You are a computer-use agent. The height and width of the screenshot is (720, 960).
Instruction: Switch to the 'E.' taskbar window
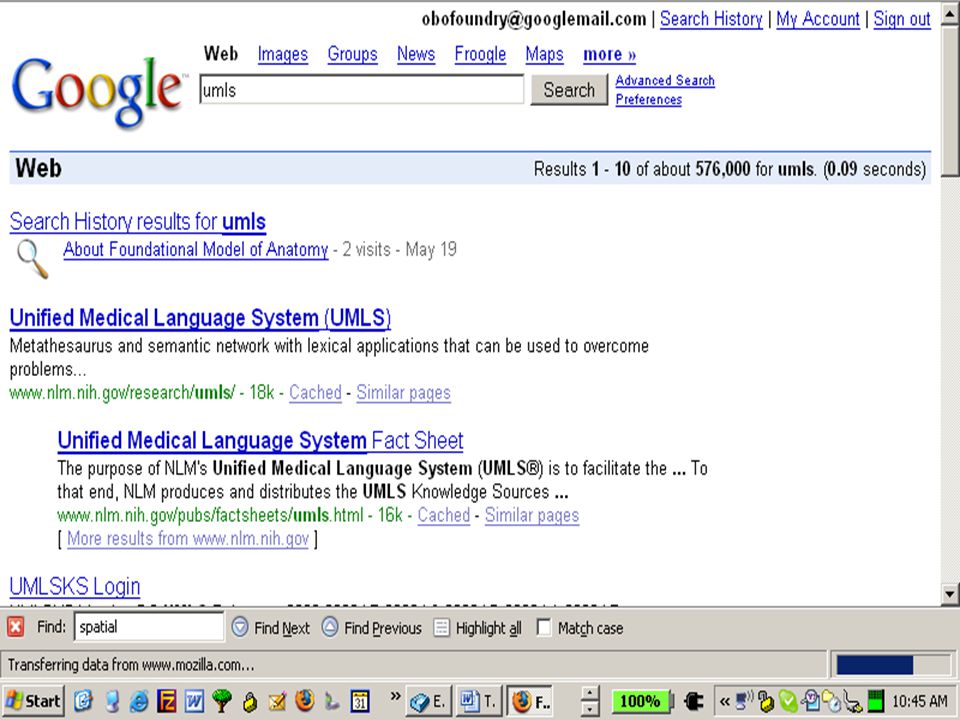429,701
